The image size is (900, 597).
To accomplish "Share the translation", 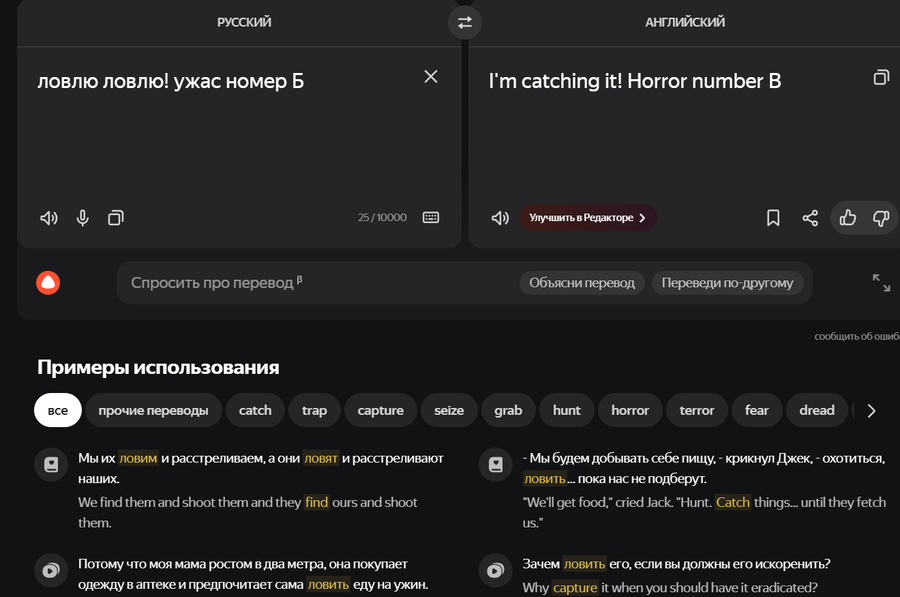I will [810, 218].
